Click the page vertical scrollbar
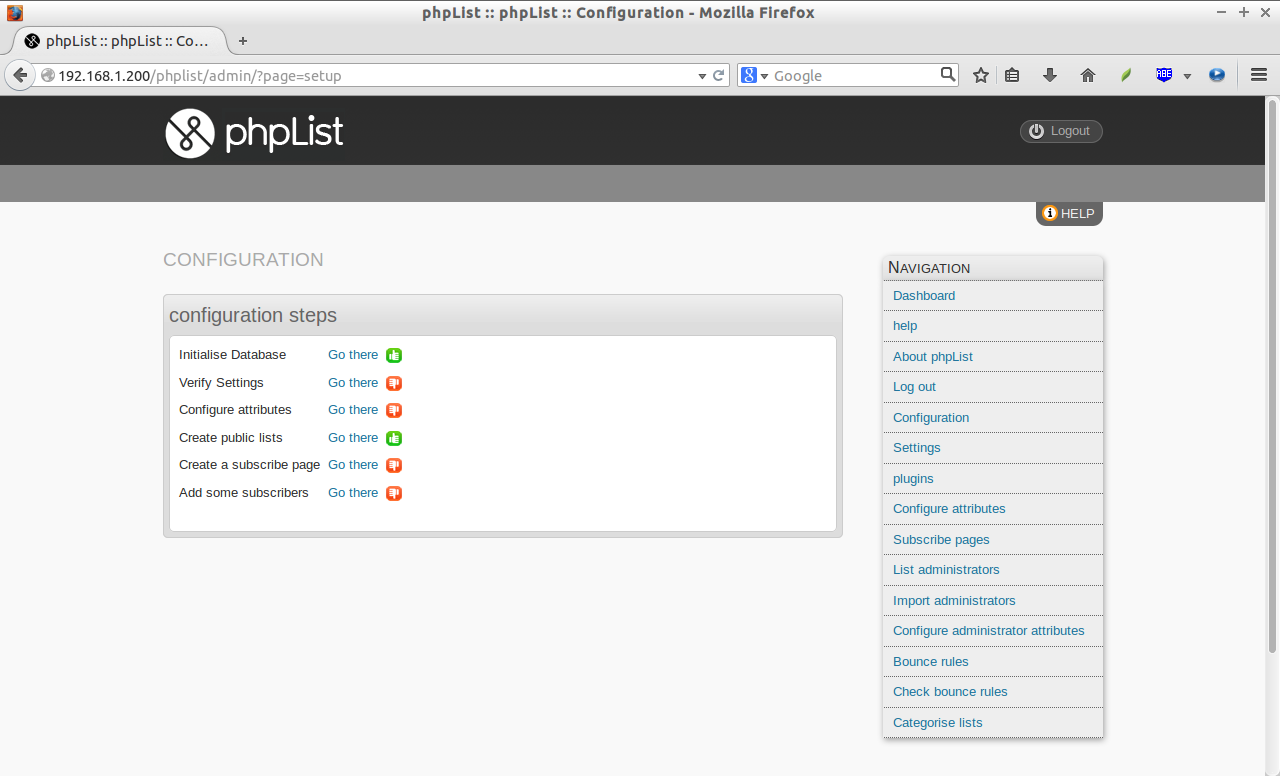Image resolution: width=1280 pixels, height=776 pixels. [1273, 376]
